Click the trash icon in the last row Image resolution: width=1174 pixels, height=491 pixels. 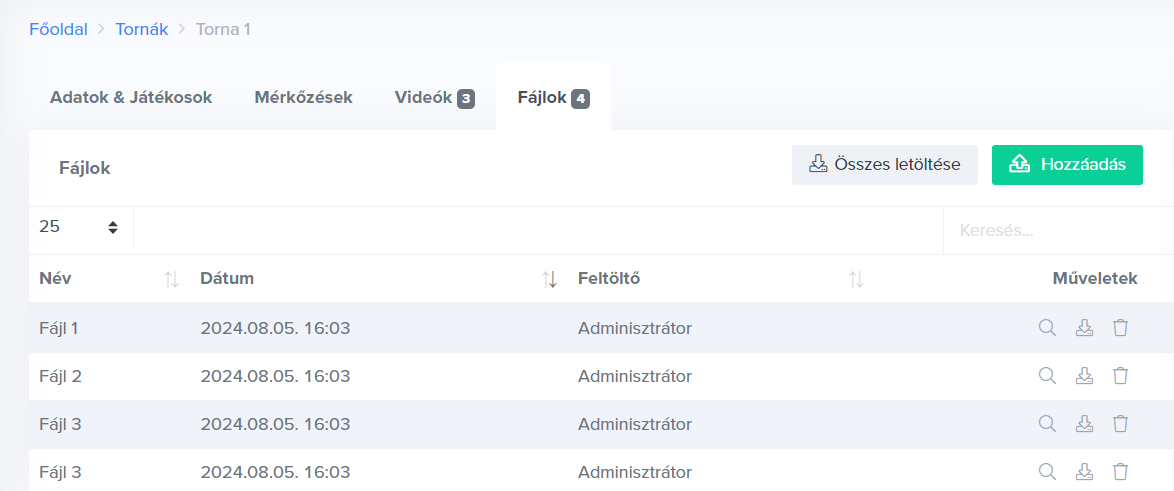pos(1121,471)
